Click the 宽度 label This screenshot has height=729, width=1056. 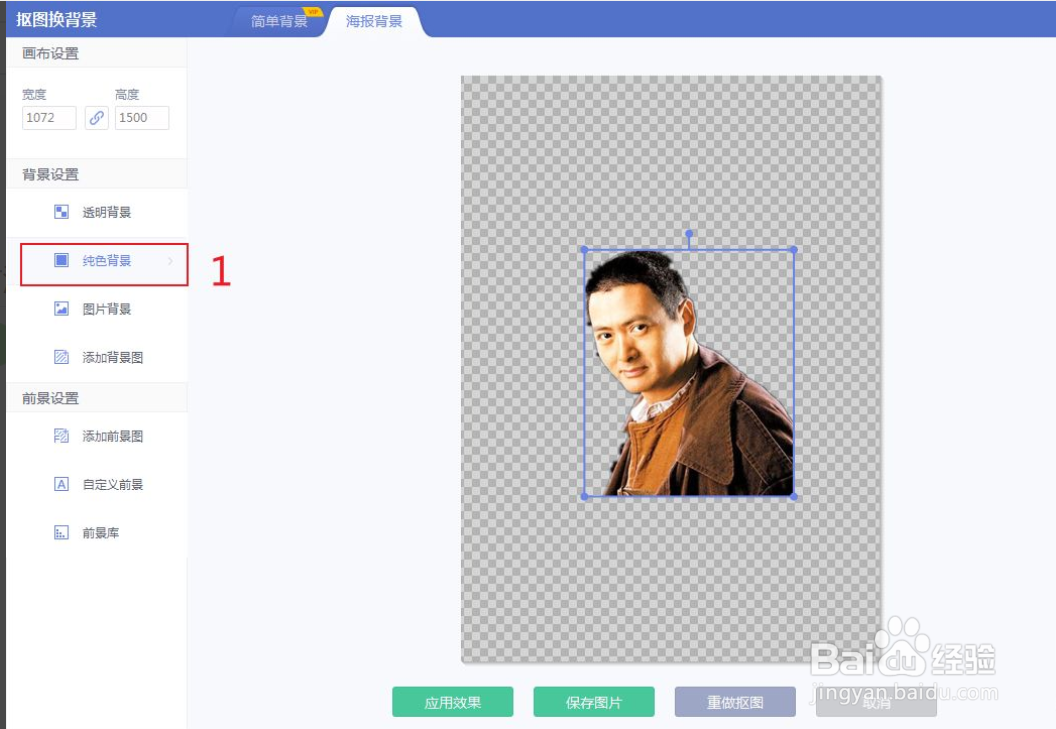coord(34,94)
